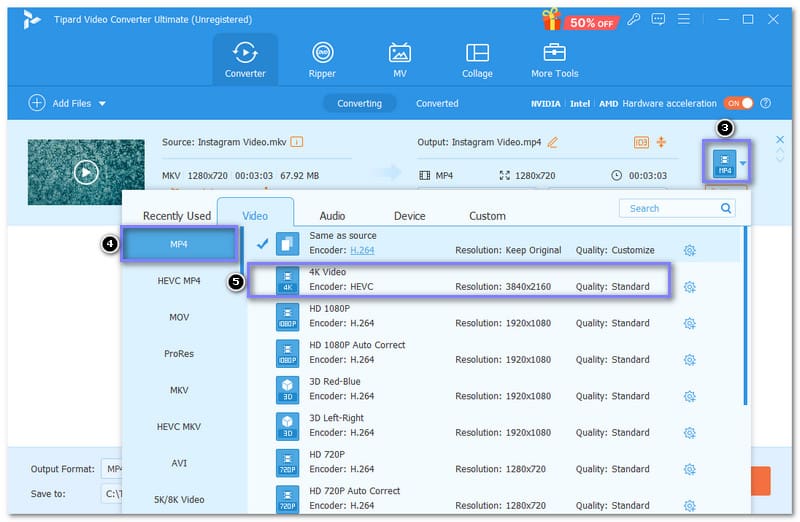Image resolution: width=800 pixels, height=522 pixels.
Task: Click the H.264 encoder link
Action: 362,250
